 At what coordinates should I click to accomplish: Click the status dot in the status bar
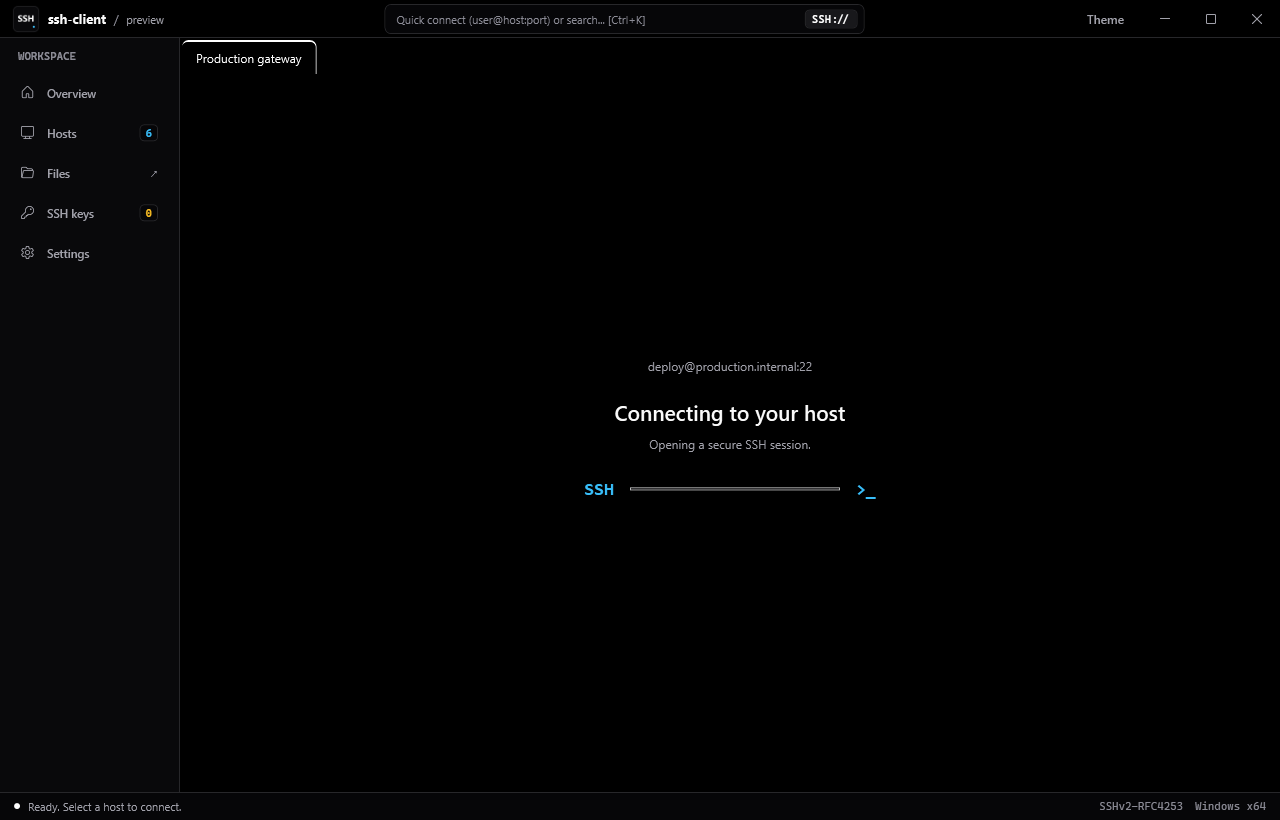17,806
